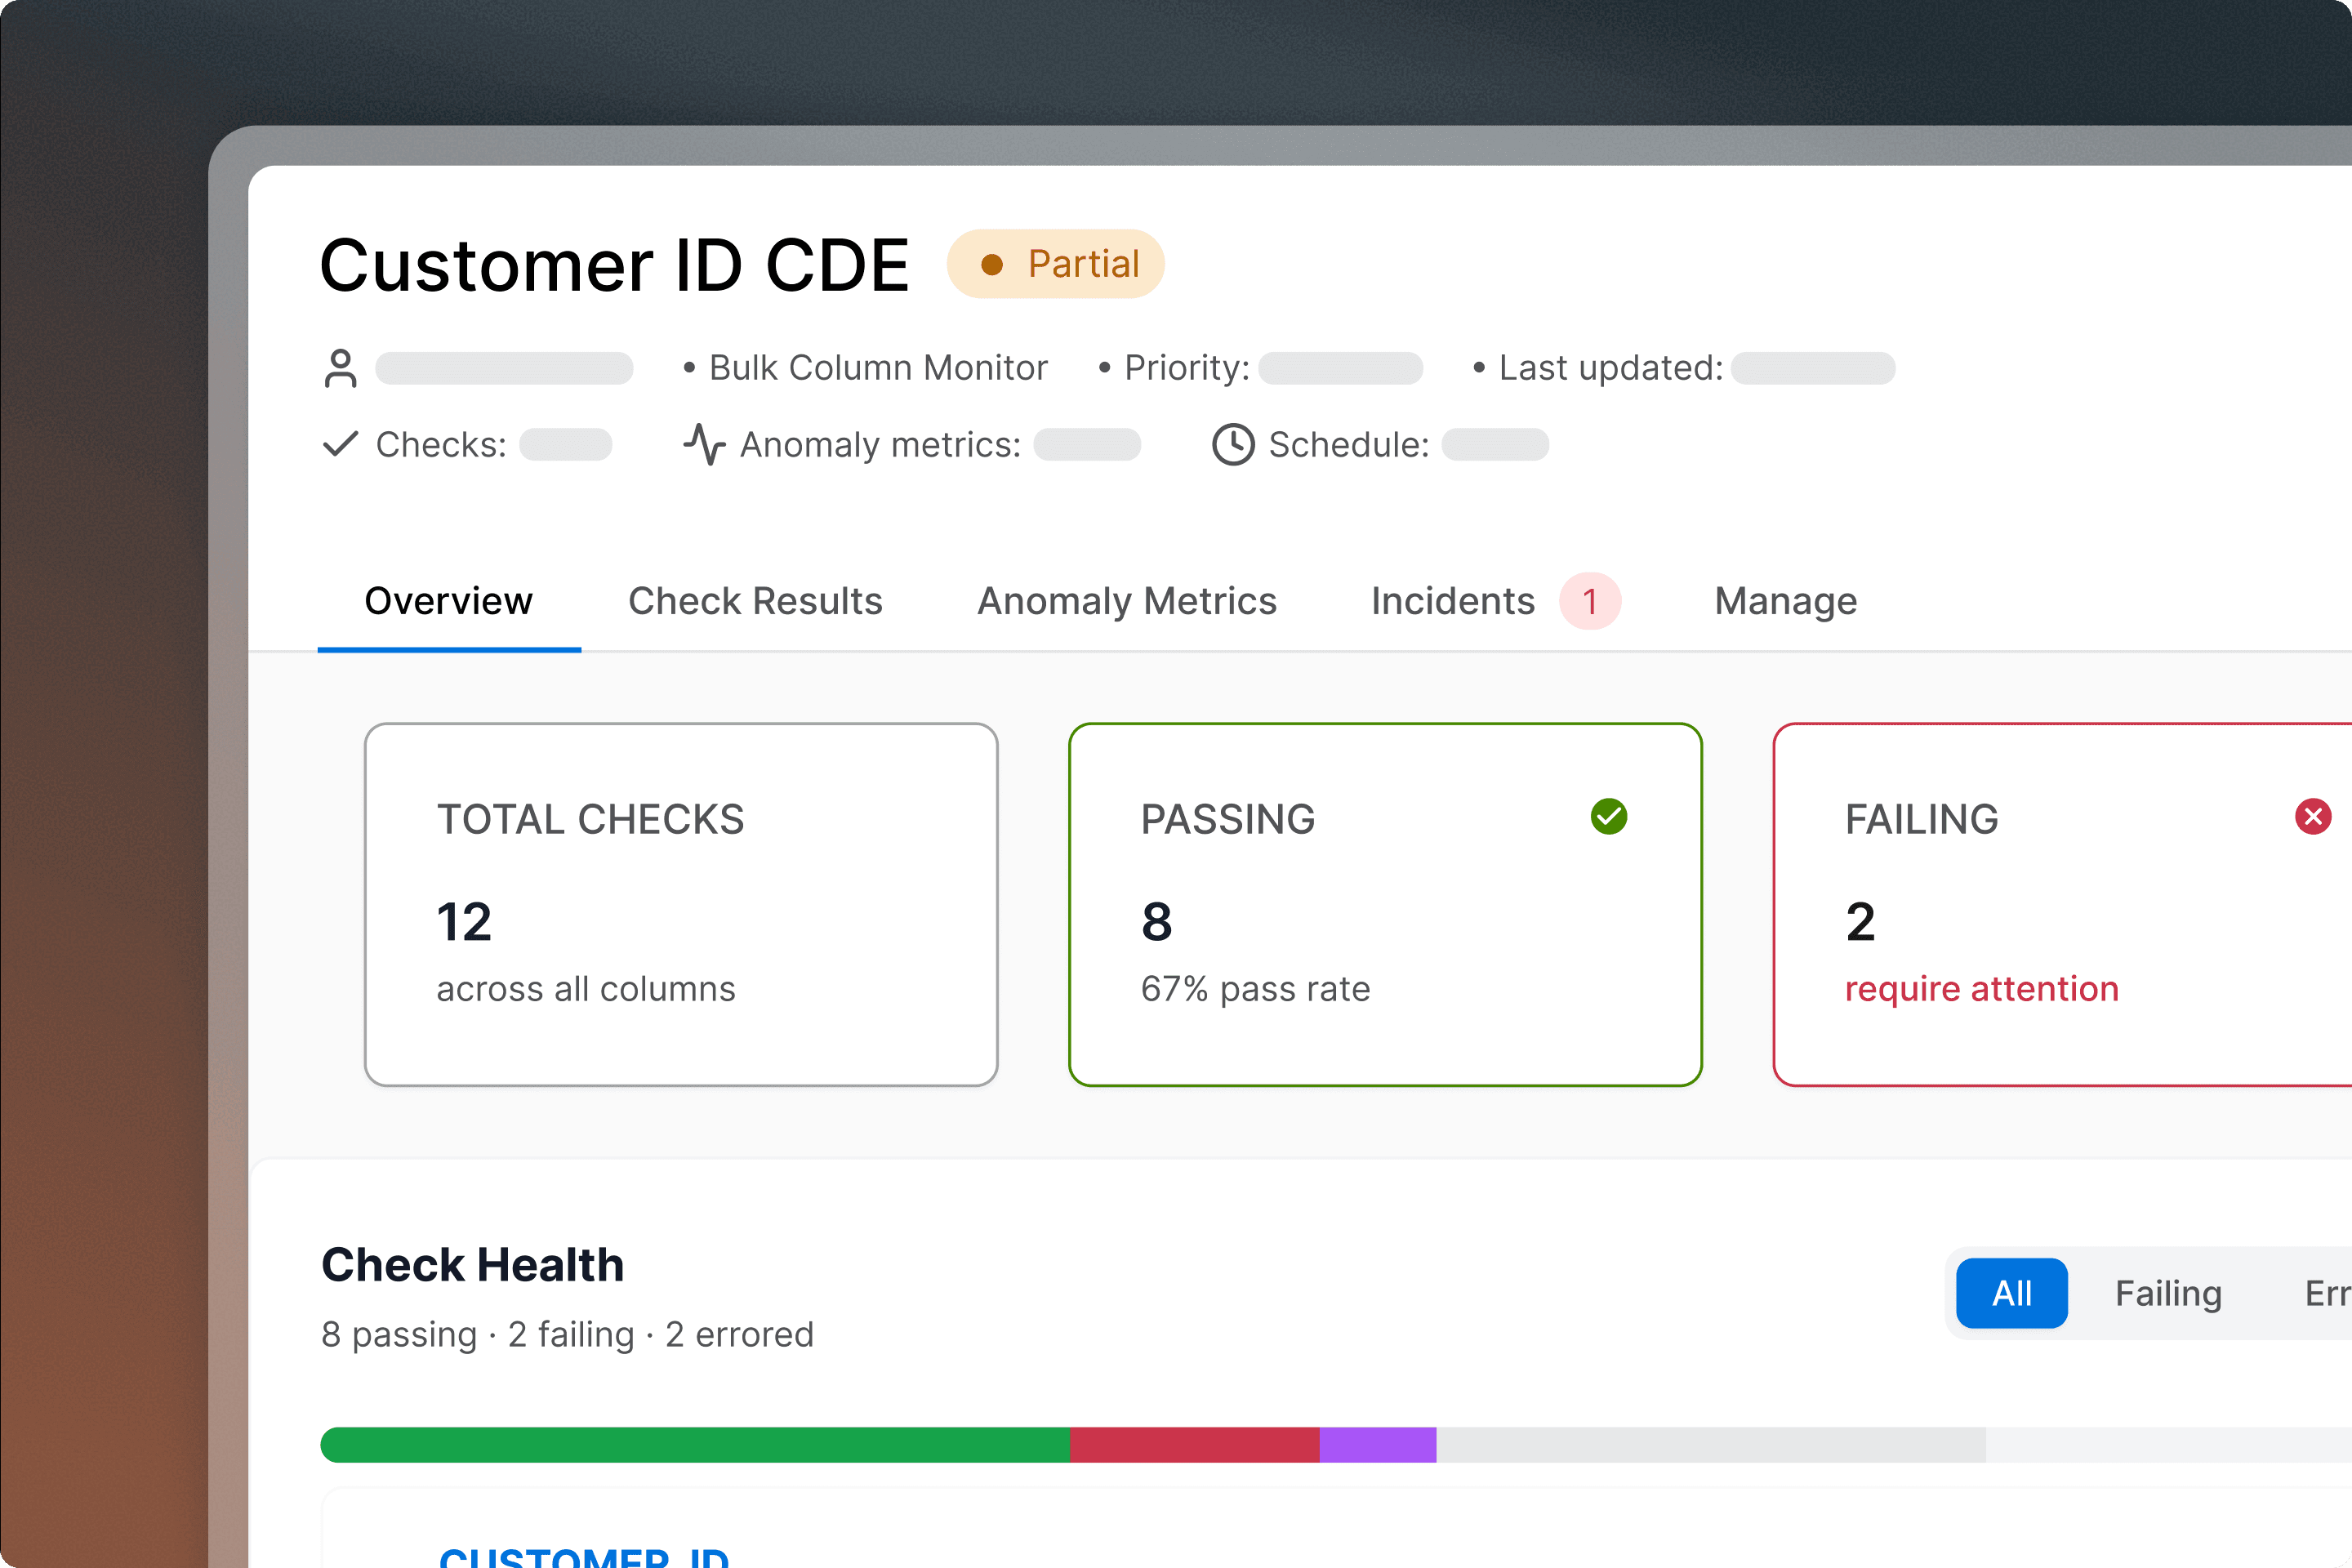The image size is (2352, 1568).
Task: Click the red failing X icon
Action: point(2313,817)
